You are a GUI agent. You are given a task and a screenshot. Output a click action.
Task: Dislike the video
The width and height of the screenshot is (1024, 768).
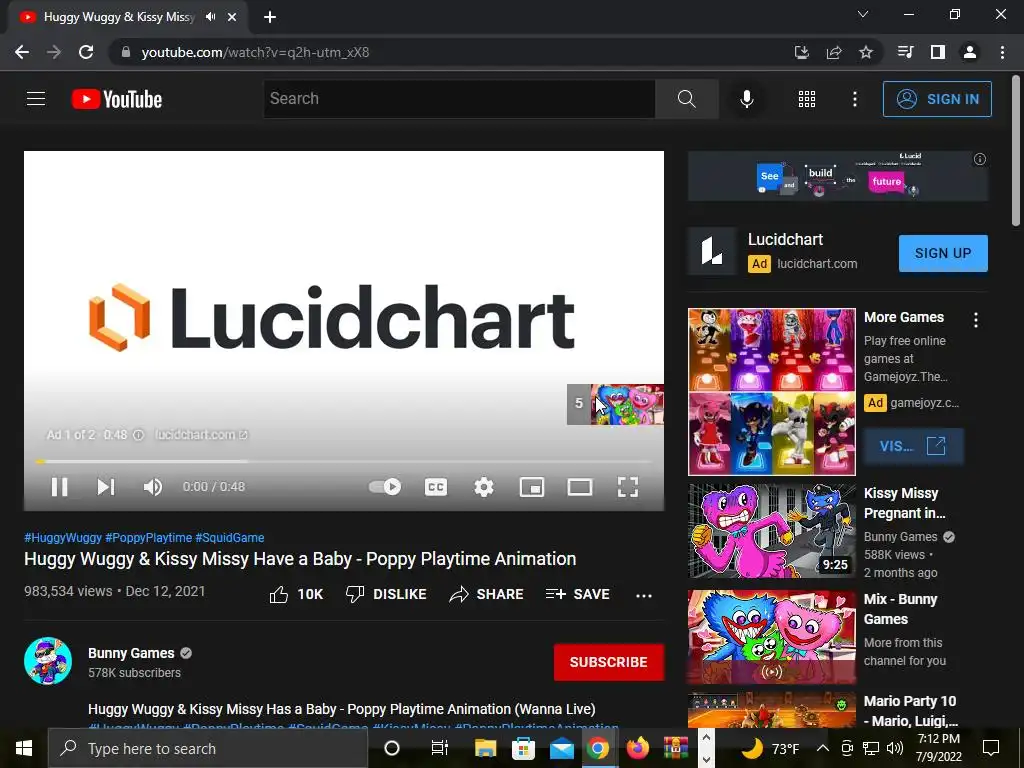point(386,594)
